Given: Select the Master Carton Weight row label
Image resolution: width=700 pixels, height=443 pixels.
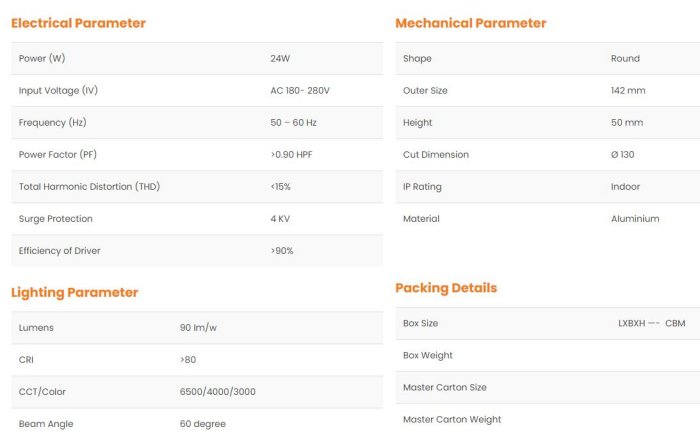Looking at the screenshot, I should pos(452,420).
